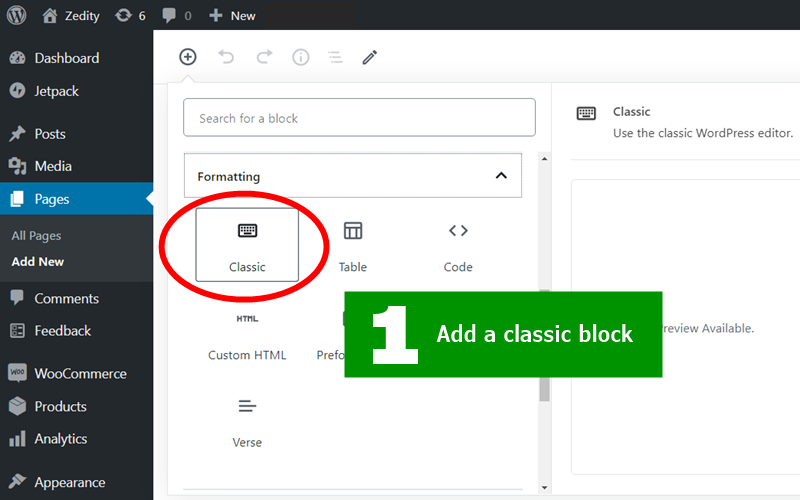Insert the Code block
Viewport: 800px width, 500px height.
pyautogui.click(x=458, y=246)
